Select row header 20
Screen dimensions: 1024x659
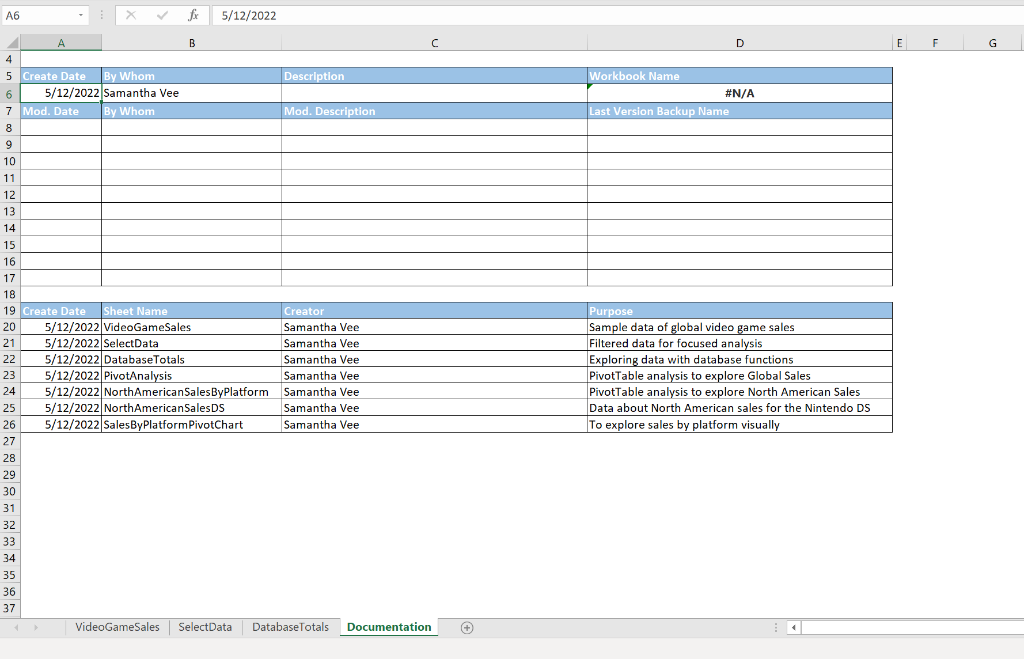[10, 327]
